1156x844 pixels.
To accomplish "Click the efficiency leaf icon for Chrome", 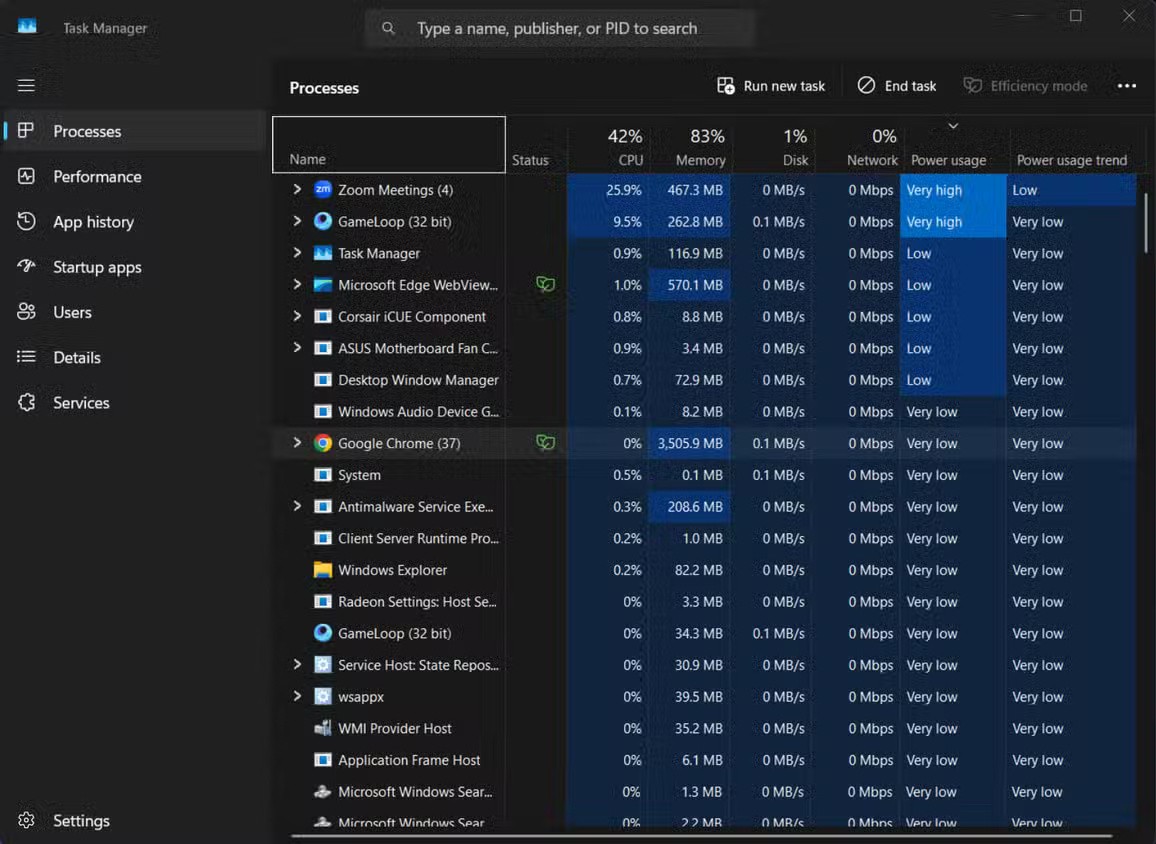I will (545, 443).
